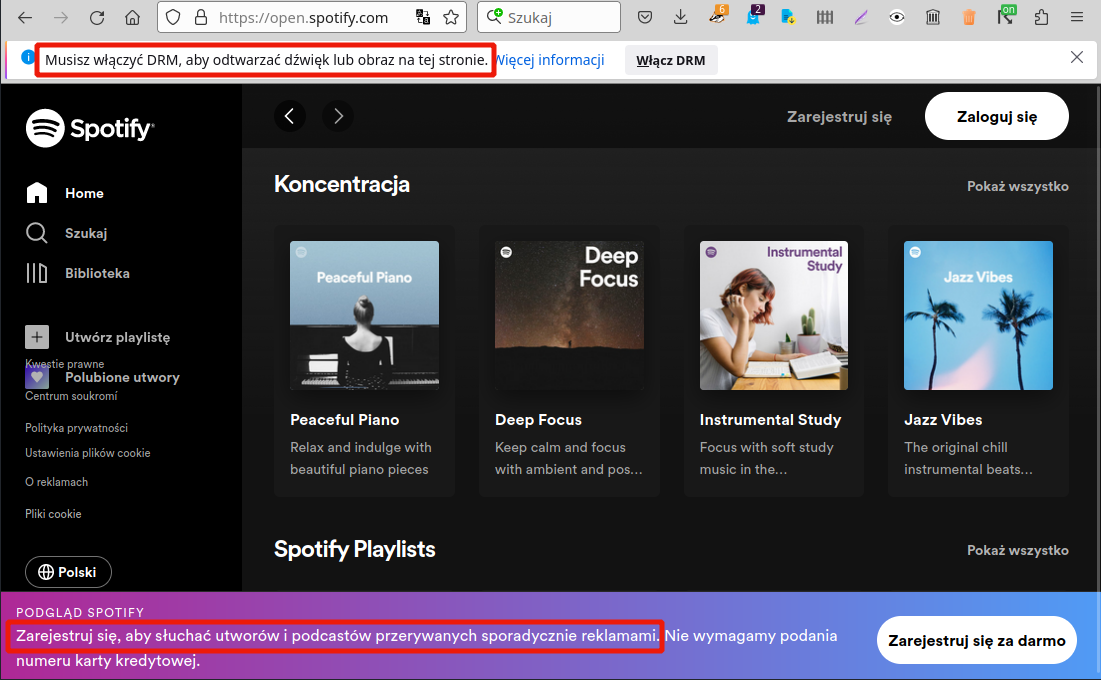Viewport: 1101px width, 680px height.
Task: Dismiss the DRM notification bar
Action: (1077, 58)
